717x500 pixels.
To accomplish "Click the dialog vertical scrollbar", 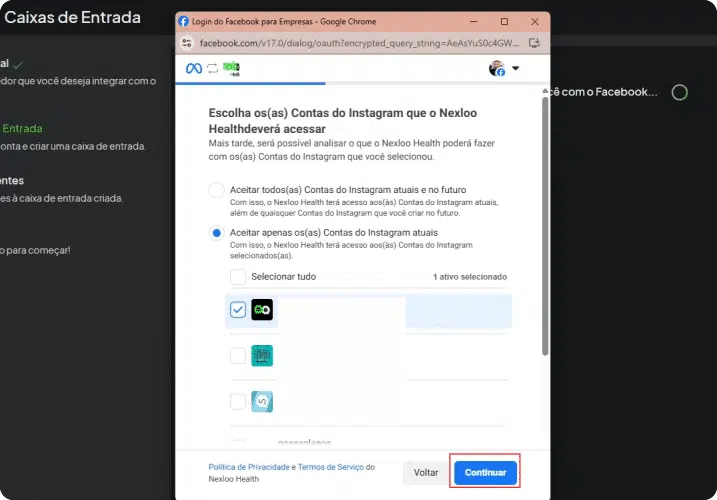I will 545,225.
